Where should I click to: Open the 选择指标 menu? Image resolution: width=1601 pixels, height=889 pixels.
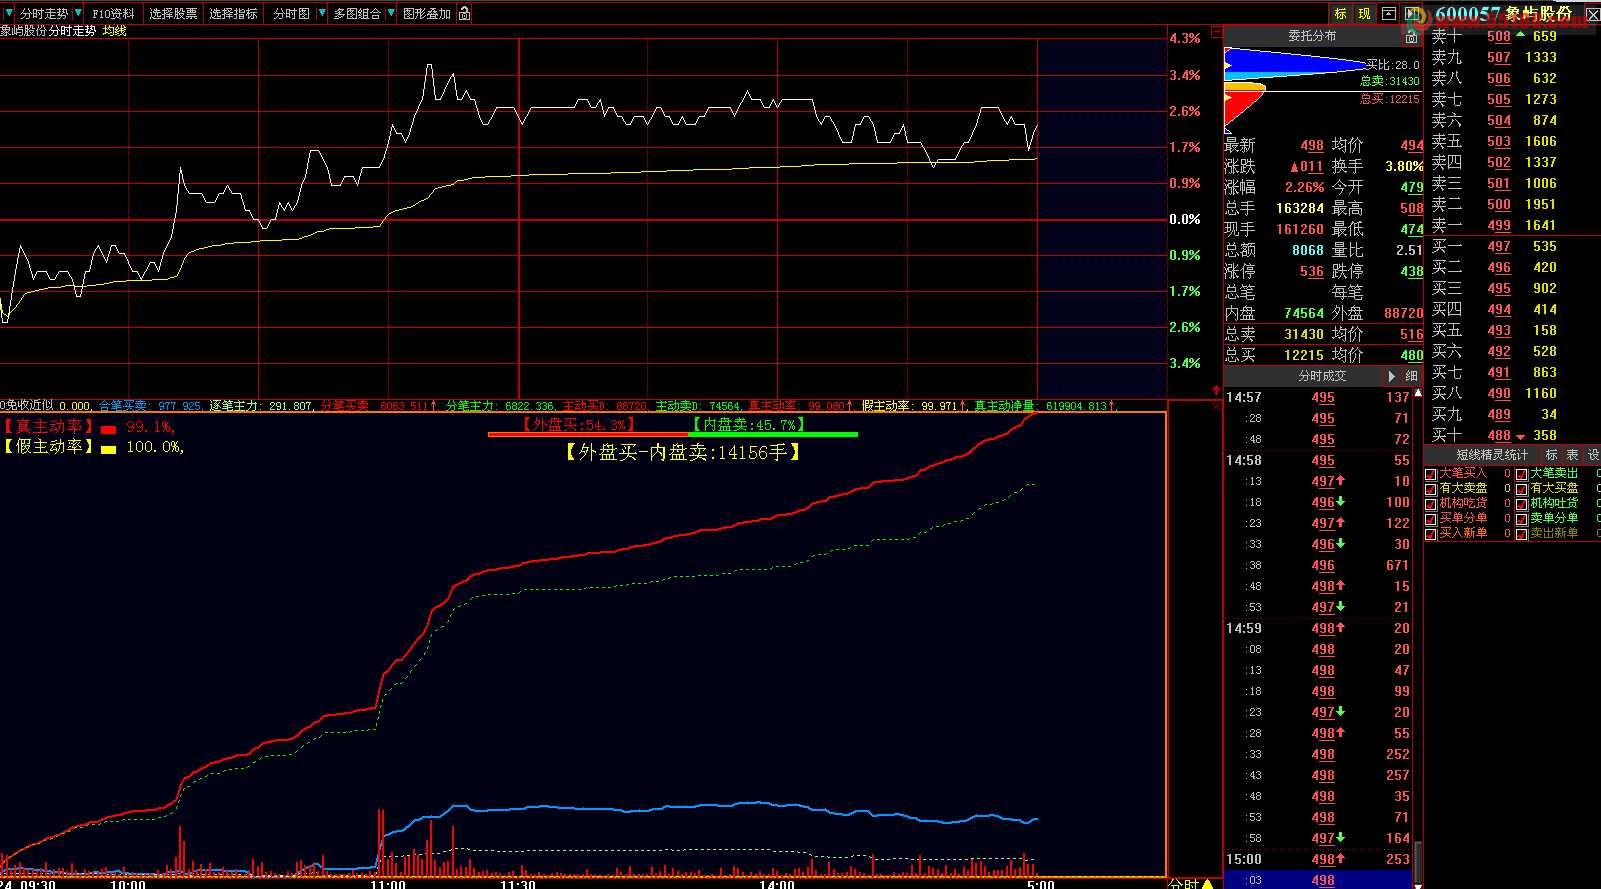tap(233, 14)
